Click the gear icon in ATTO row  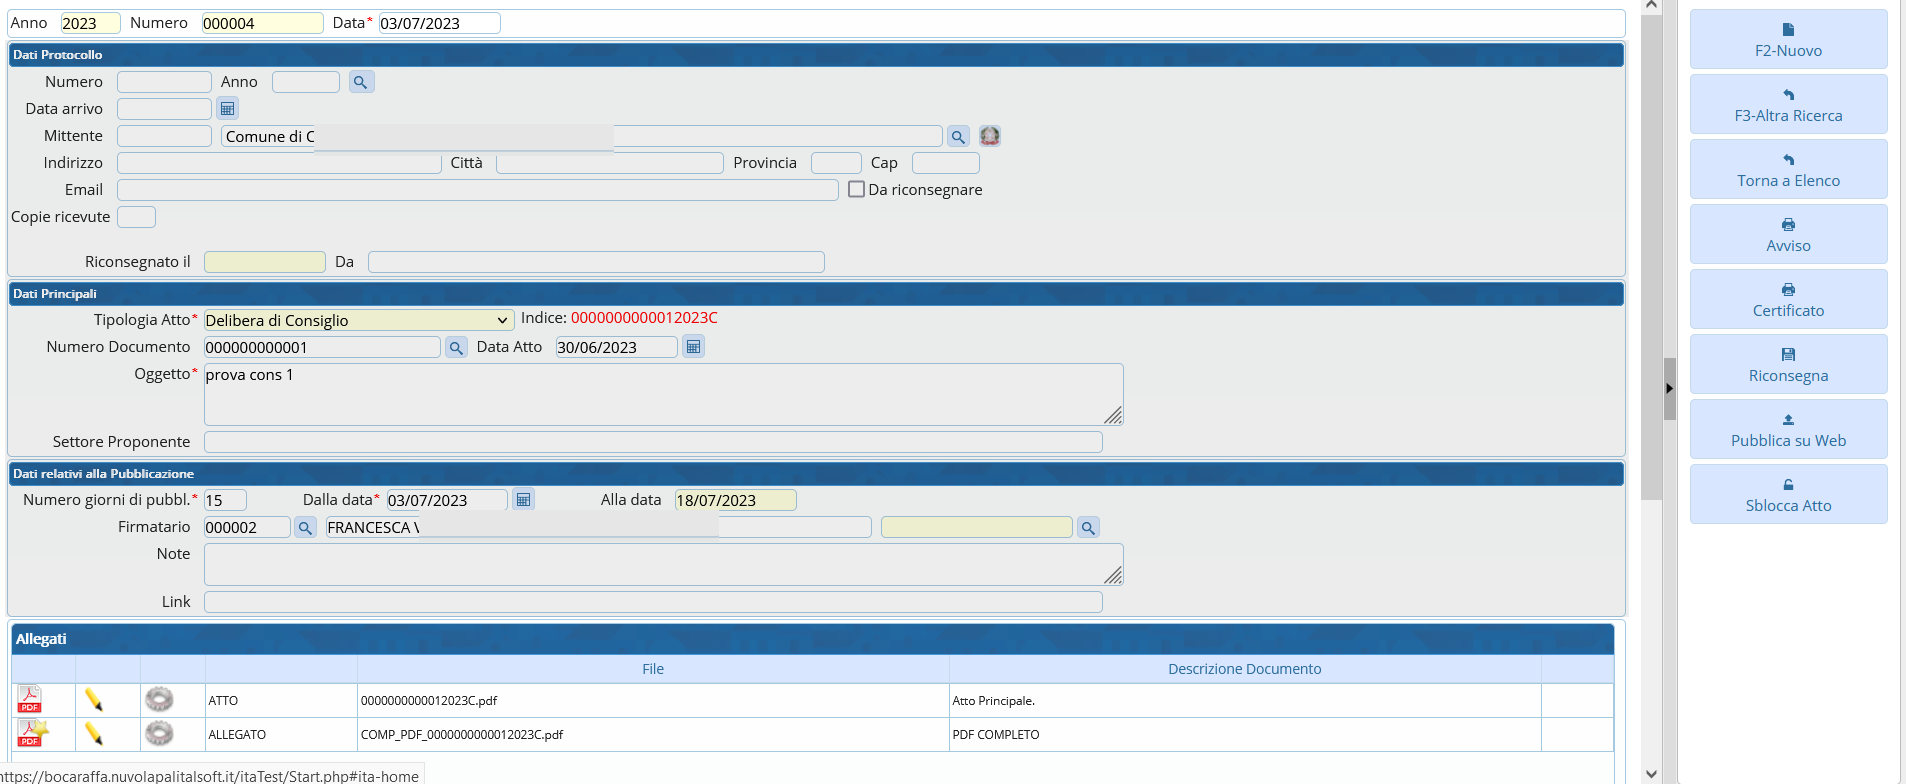159,700
